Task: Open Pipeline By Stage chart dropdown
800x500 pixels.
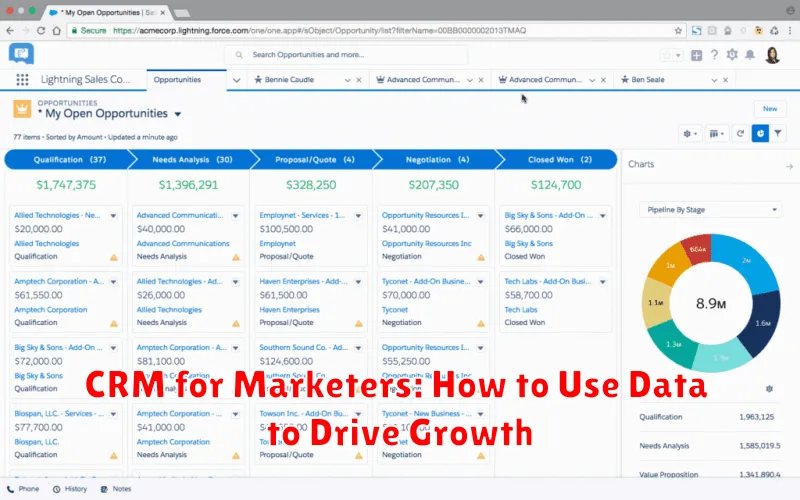Action: click(x=710, y=210)
